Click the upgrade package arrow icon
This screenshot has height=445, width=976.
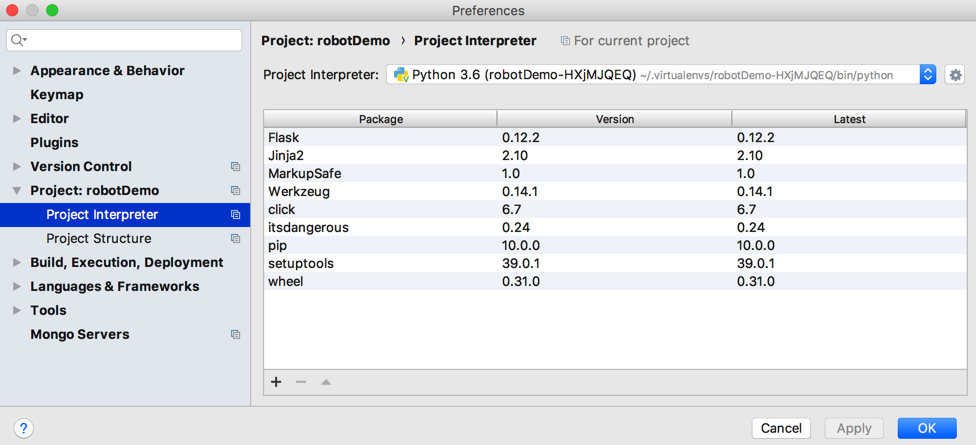[x=326, y=382]
